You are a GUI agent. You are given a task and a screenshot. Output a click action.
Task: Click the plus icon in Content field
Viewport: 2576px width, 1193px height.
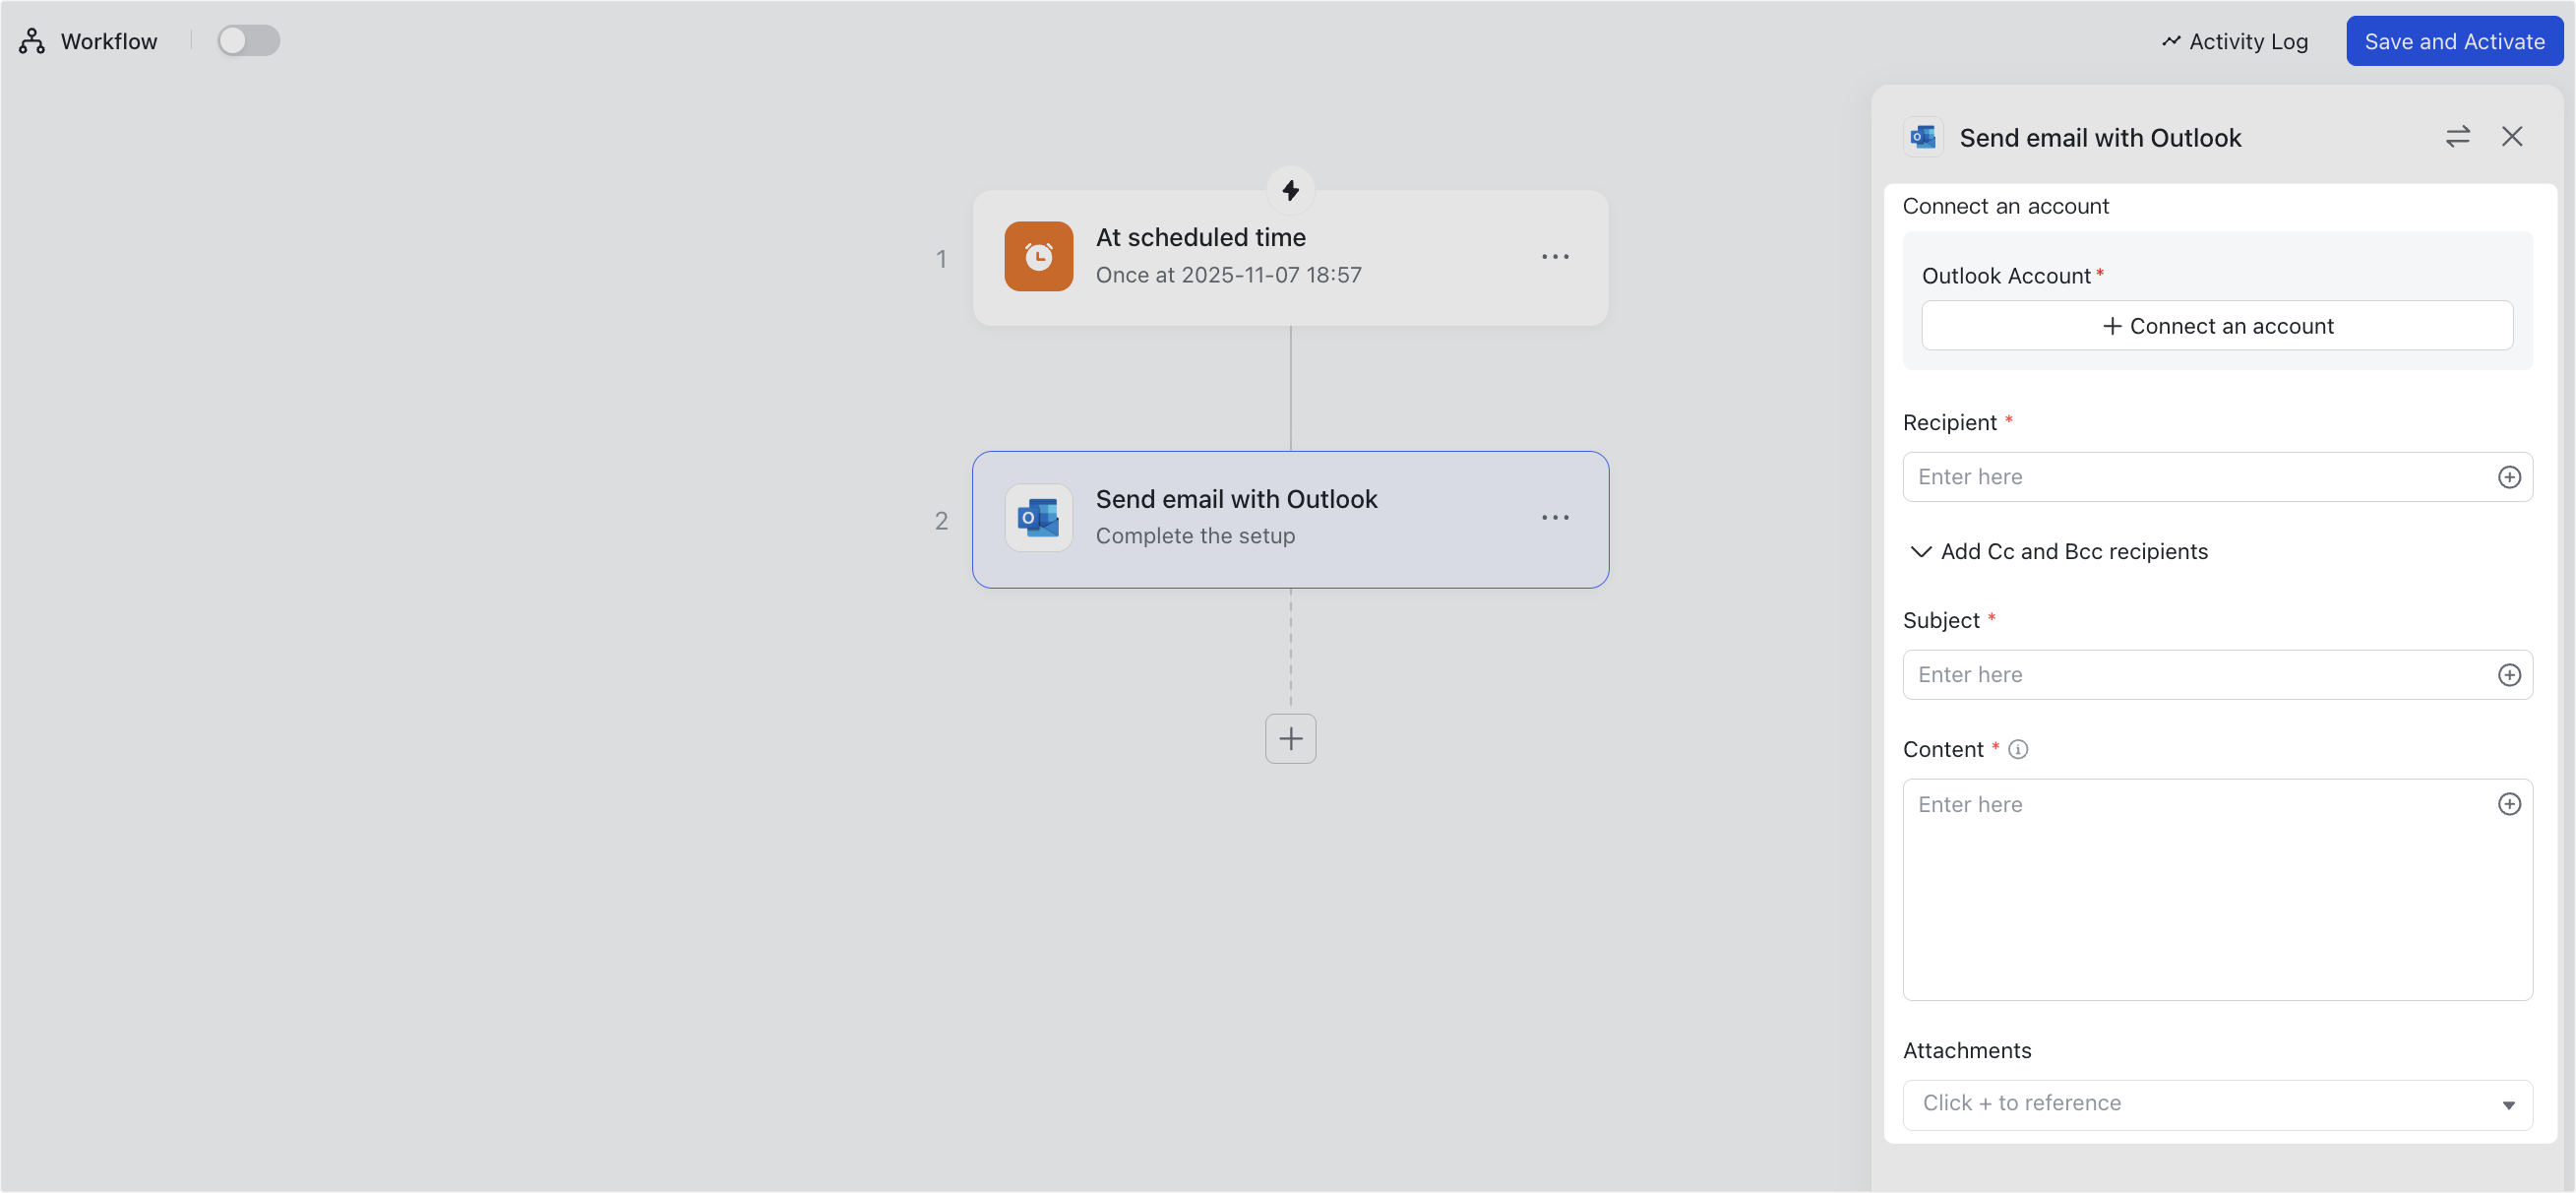point(2508,805)
